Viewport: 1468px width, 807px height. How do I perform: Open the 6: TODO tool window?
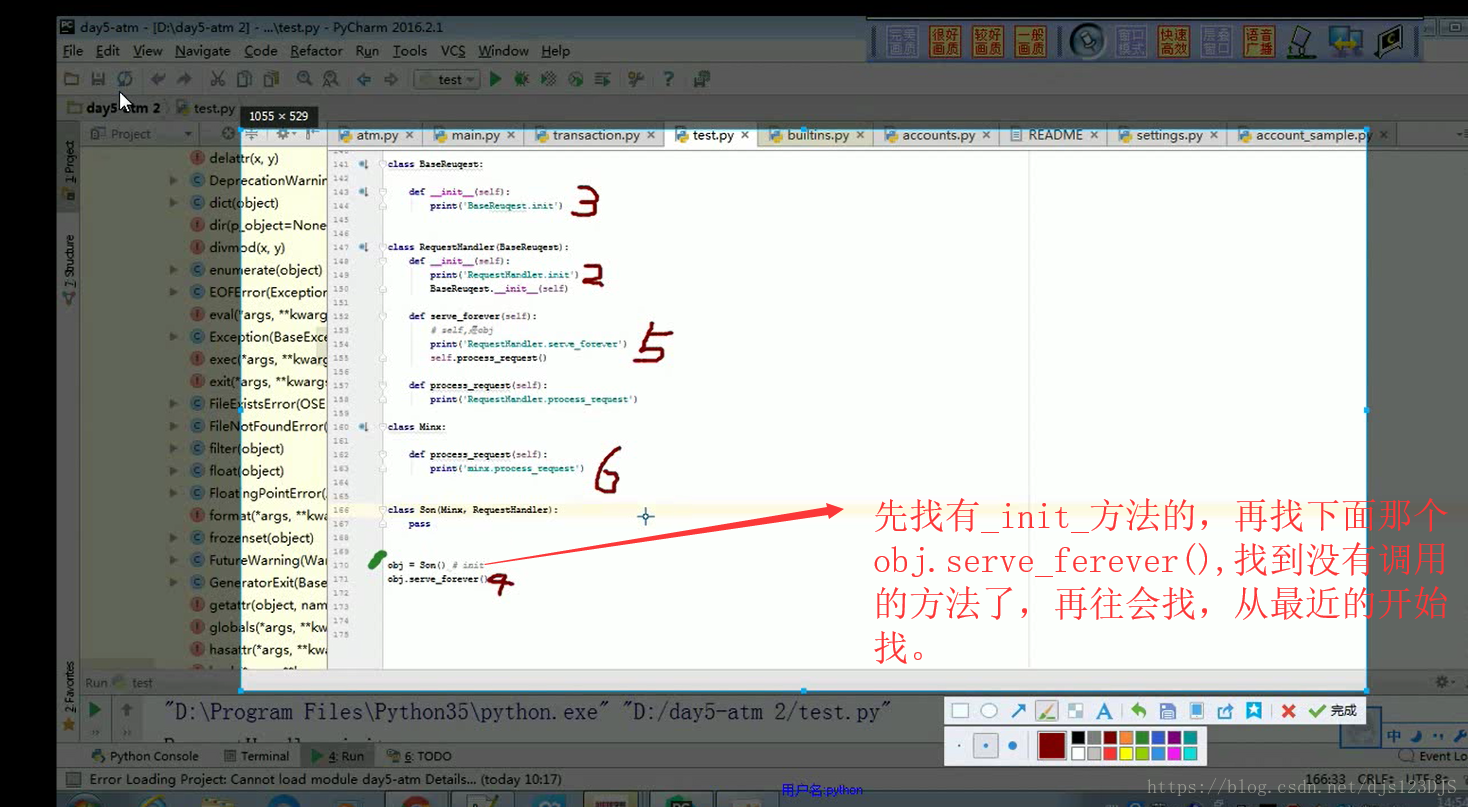(420, 756)
